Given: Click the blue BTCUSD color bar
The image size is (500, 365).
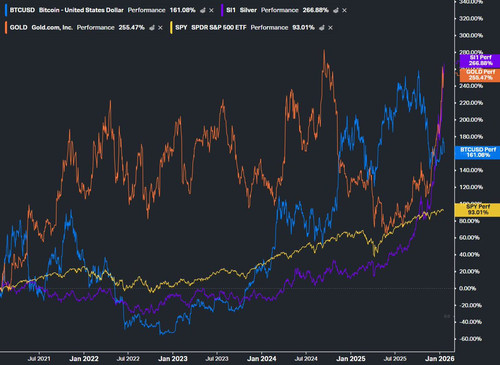Looking at the screenshot, I should 6,10.
